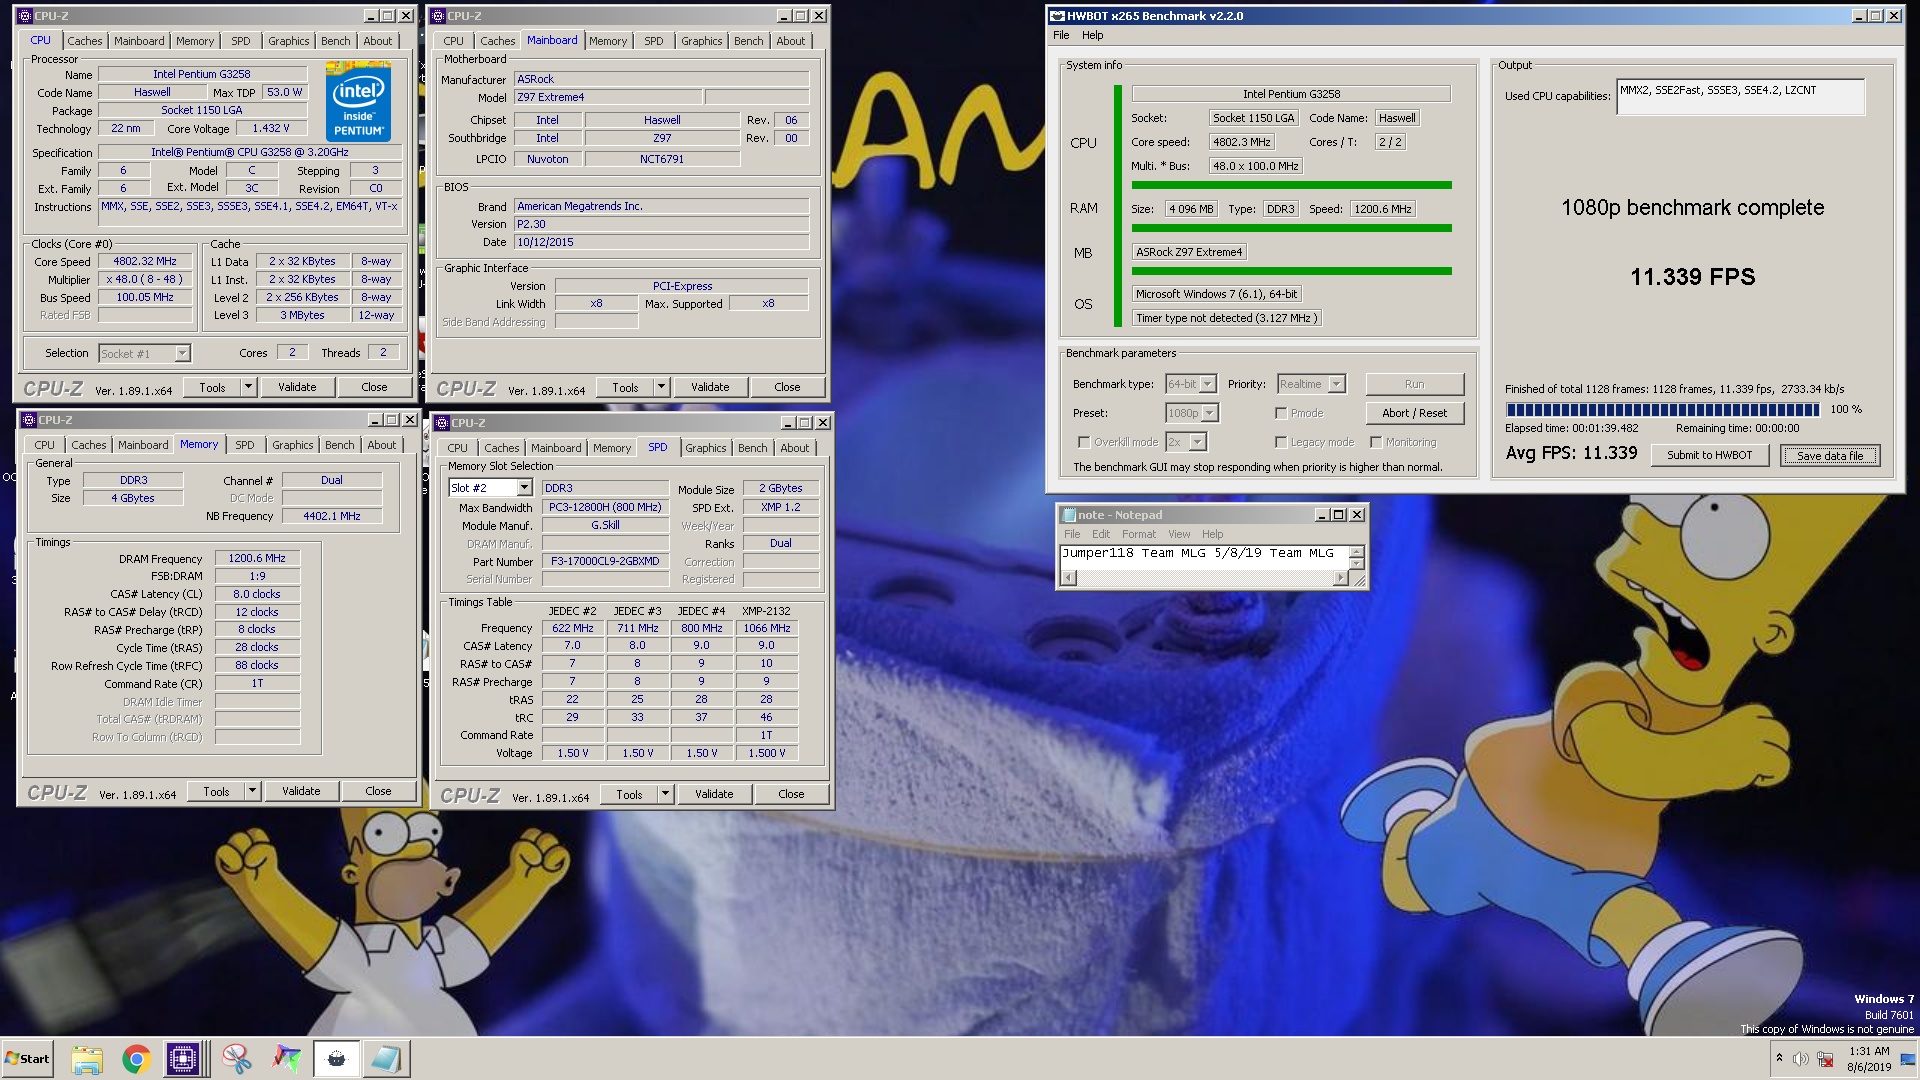The height and width of the screenshot is (1080, 1920).
Task: Click the Part Number F3-17000CL9-2GBXMD field
Action: (x=605, y=561)
